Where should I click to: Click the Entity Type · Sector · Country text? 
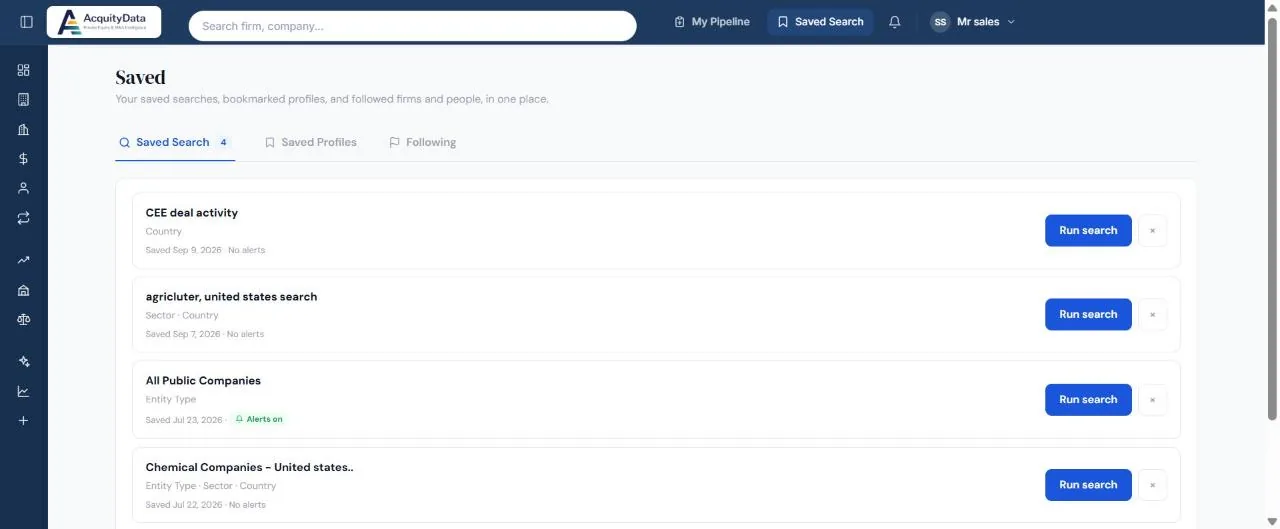tap(211, 486)
